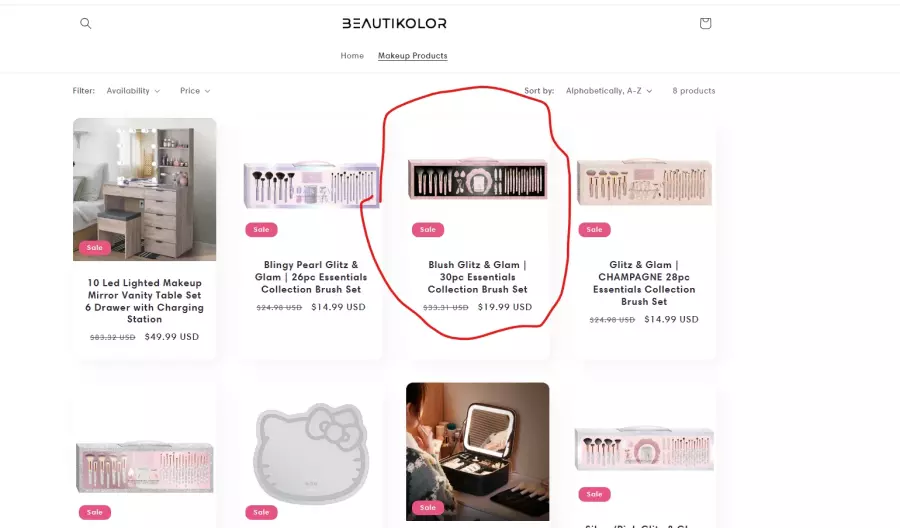This screenshot has width=900, height=528.
Task: Click the Hello Kitty mirror product image
Action: [x=311, y=452]
